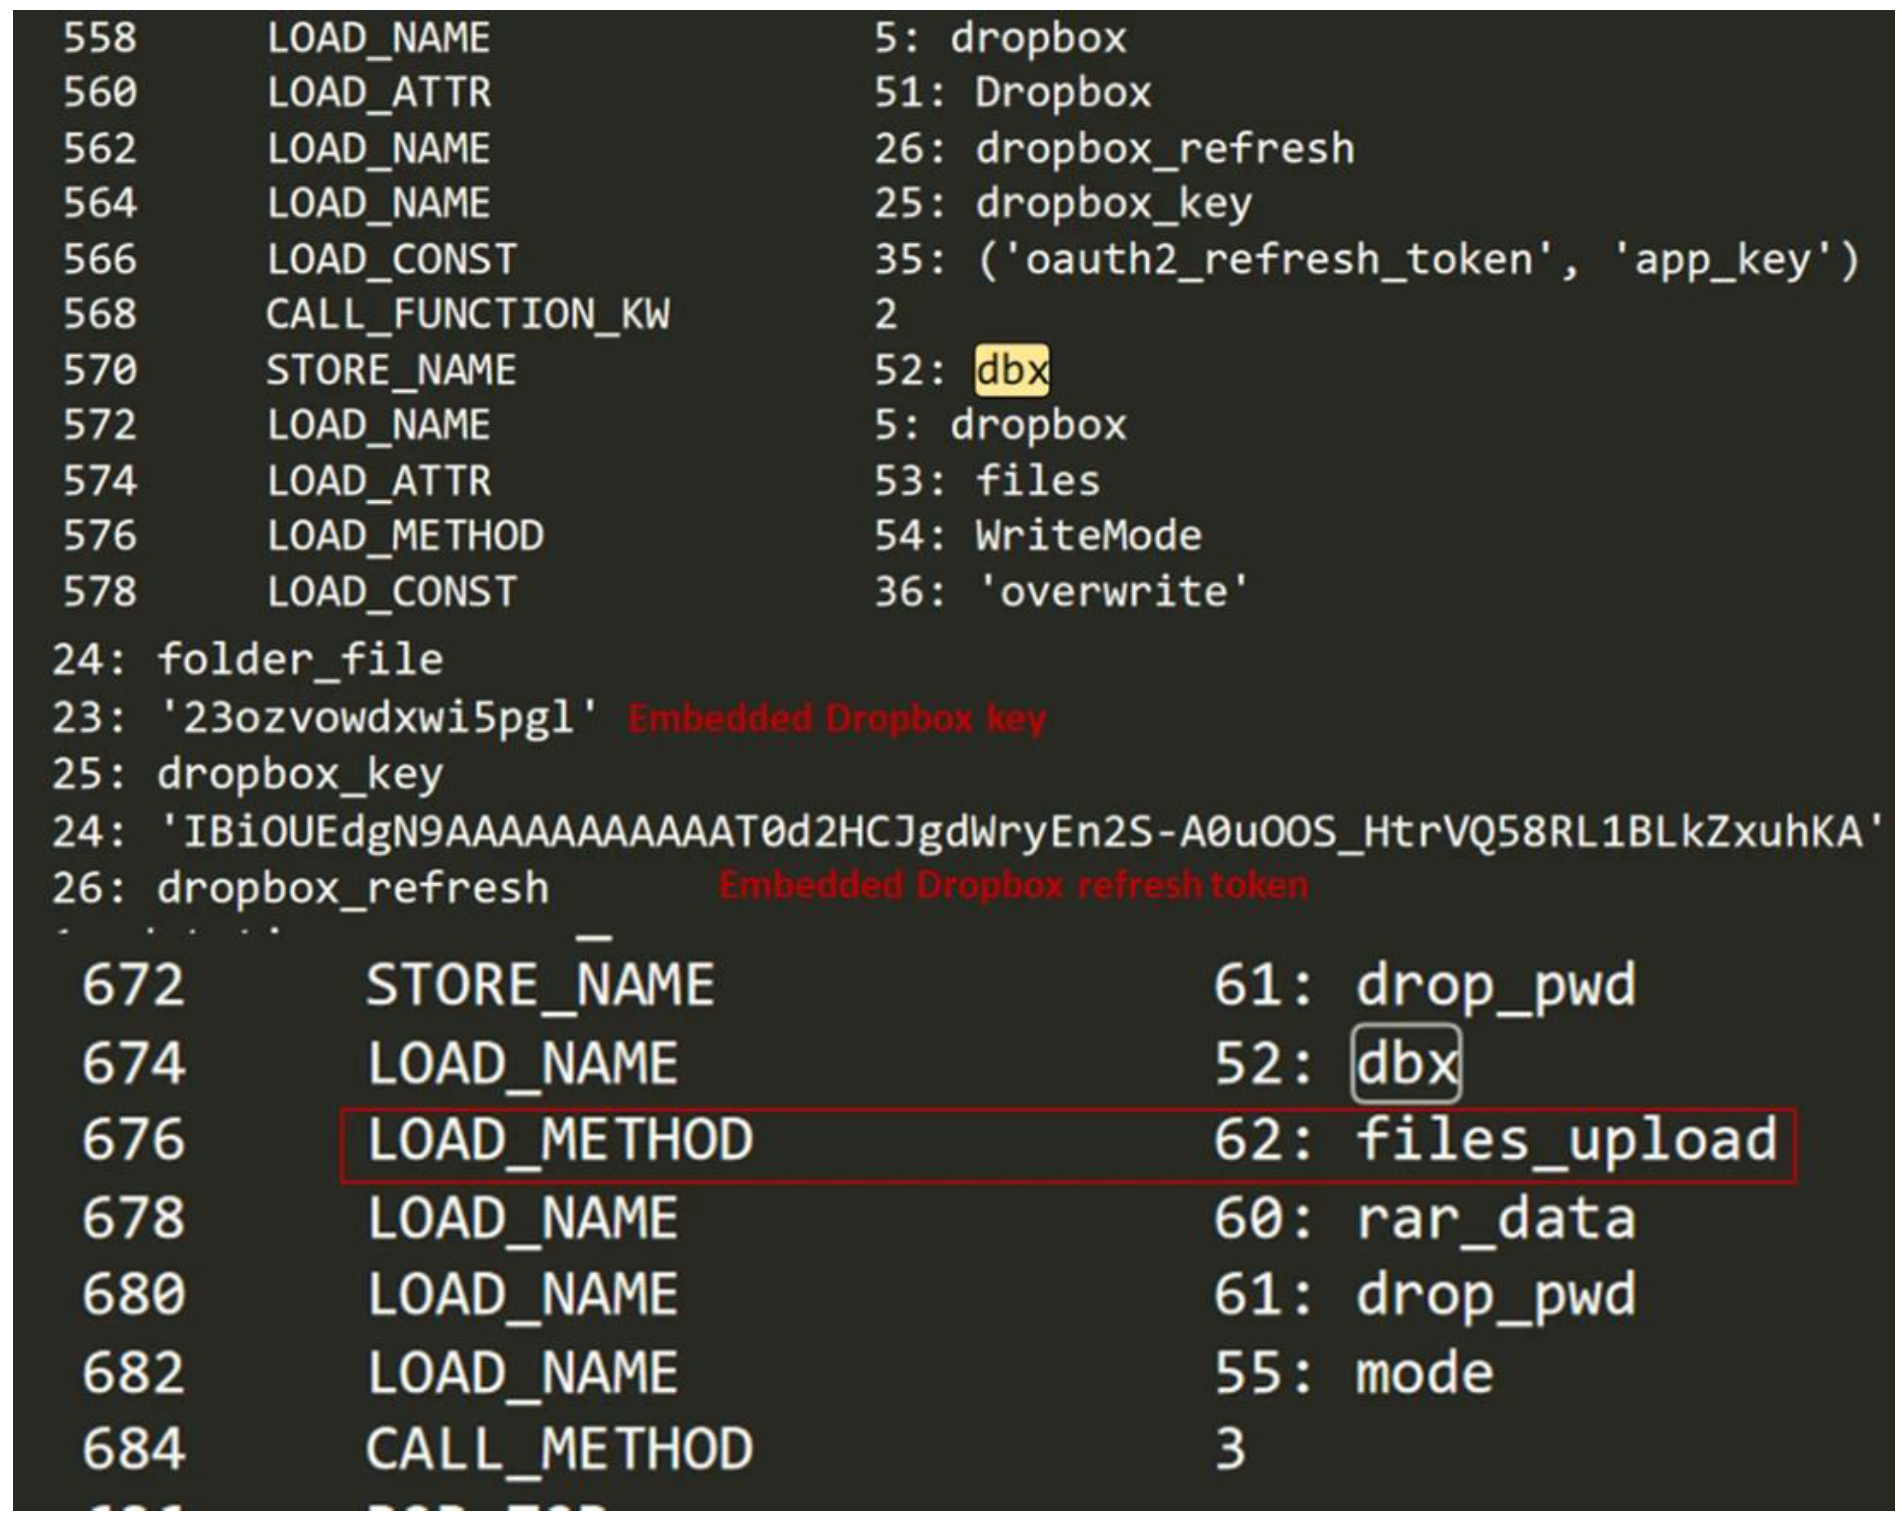Click the CALL_FUNCTION_KW opcode

pyautogui.click(x=467, y=315)
